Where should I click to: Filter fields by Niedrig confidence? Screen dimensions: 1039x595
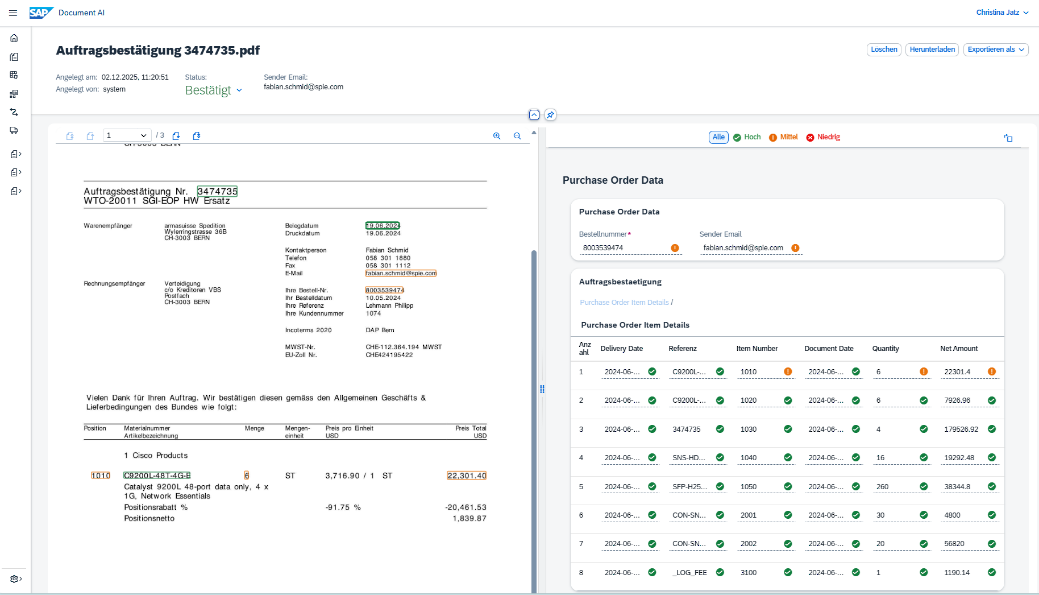click(823, 137)
